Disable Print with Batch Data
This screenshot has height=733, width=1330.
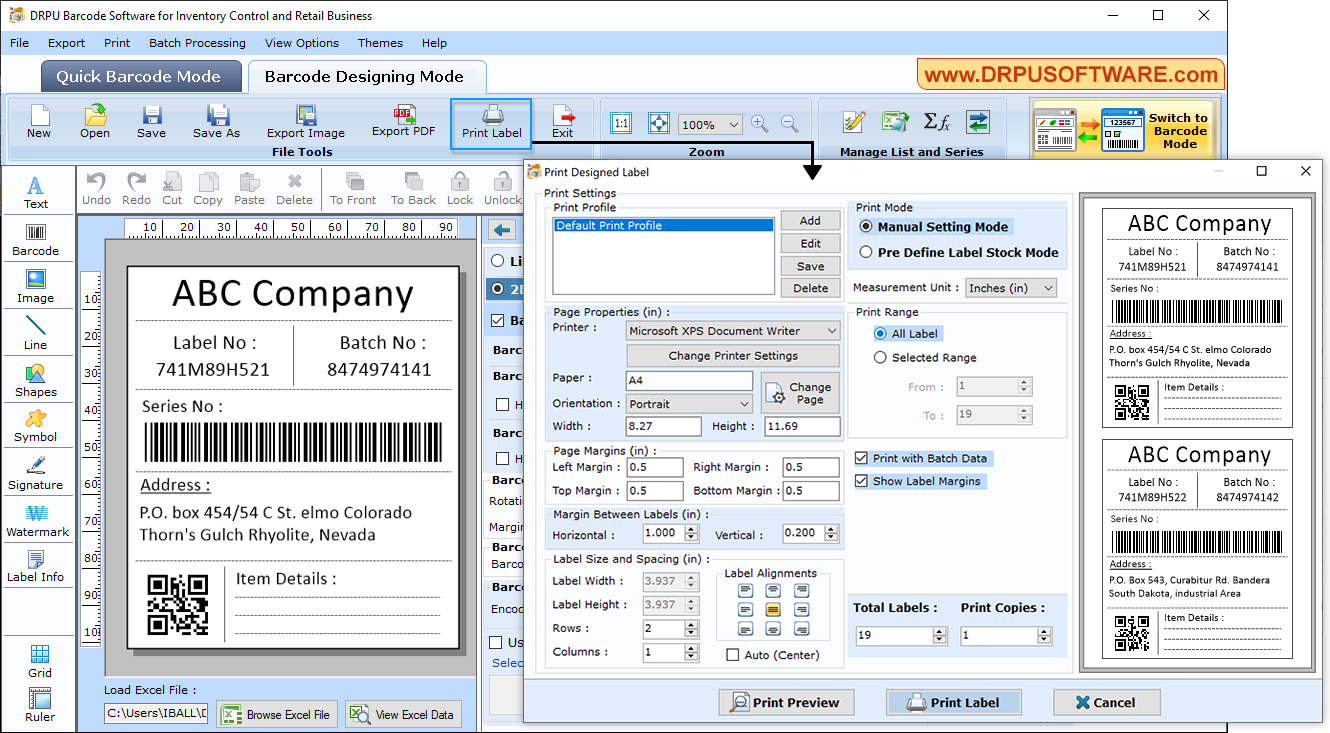click(862, 457)
